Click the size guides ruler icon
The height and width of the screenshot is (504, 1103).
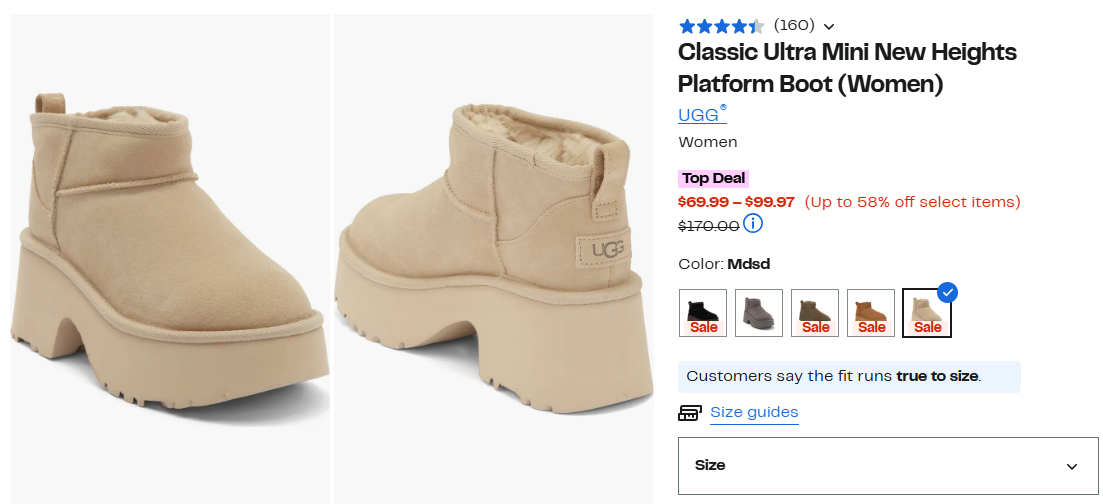pos(689,413)
